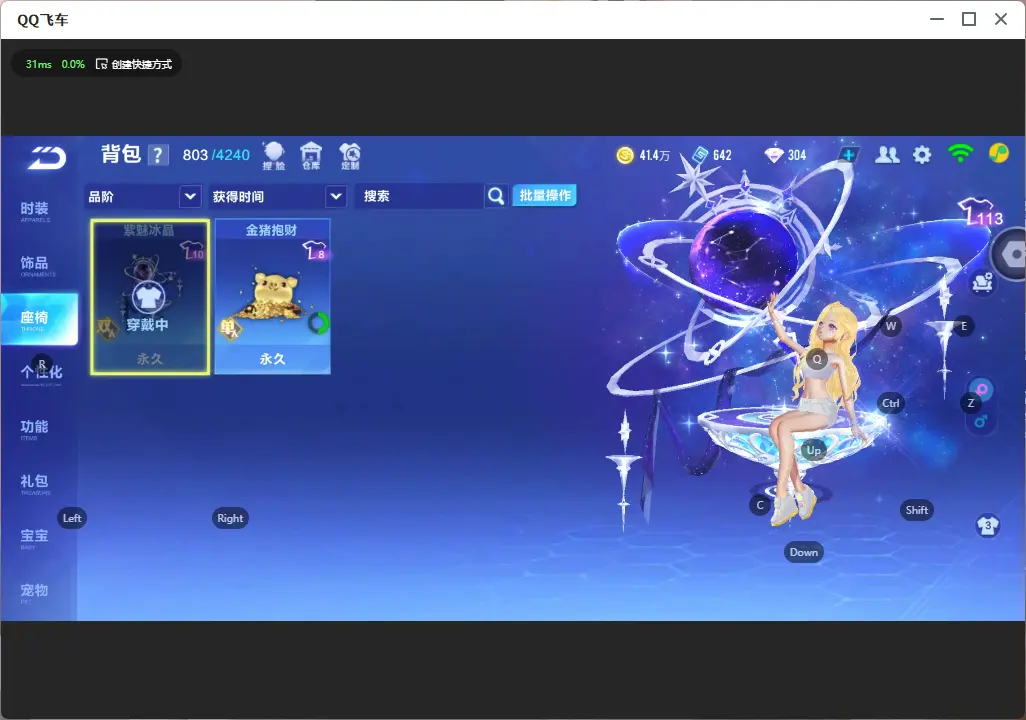Click the gray hexagon button
This screenshot has width=1026, height=720.
pyautogui.click(x=1011, y=254)
